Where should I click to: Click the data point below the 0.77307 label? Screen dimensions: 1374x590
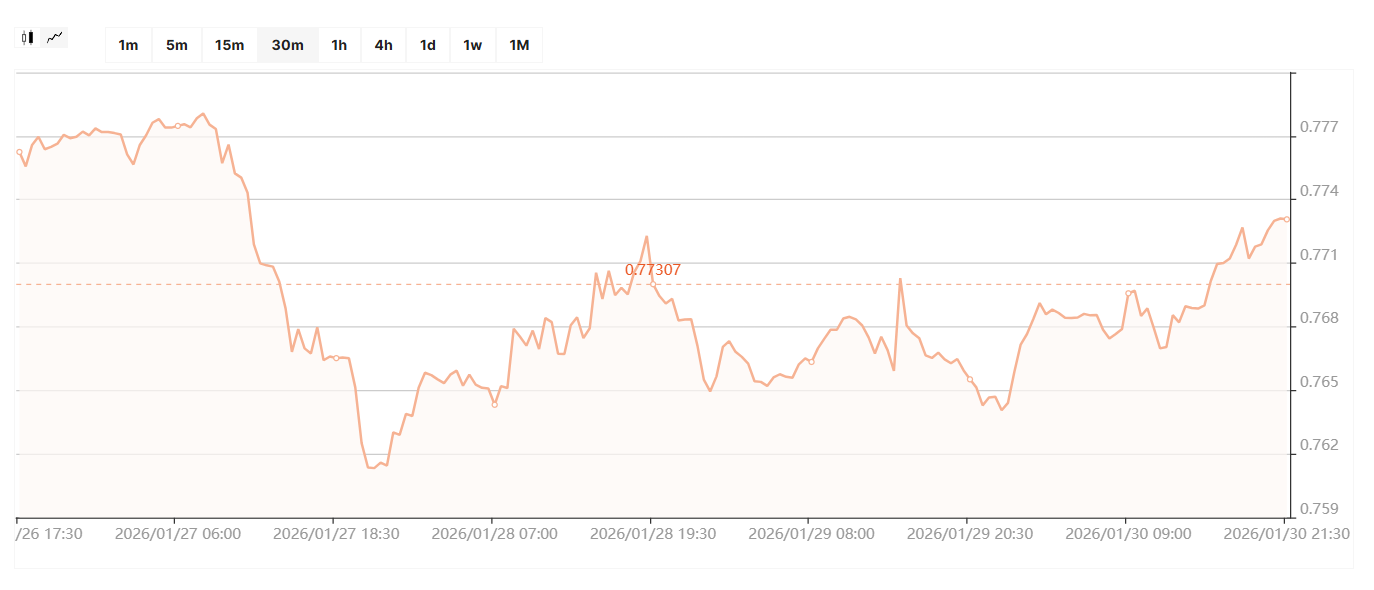coord(653,284)
